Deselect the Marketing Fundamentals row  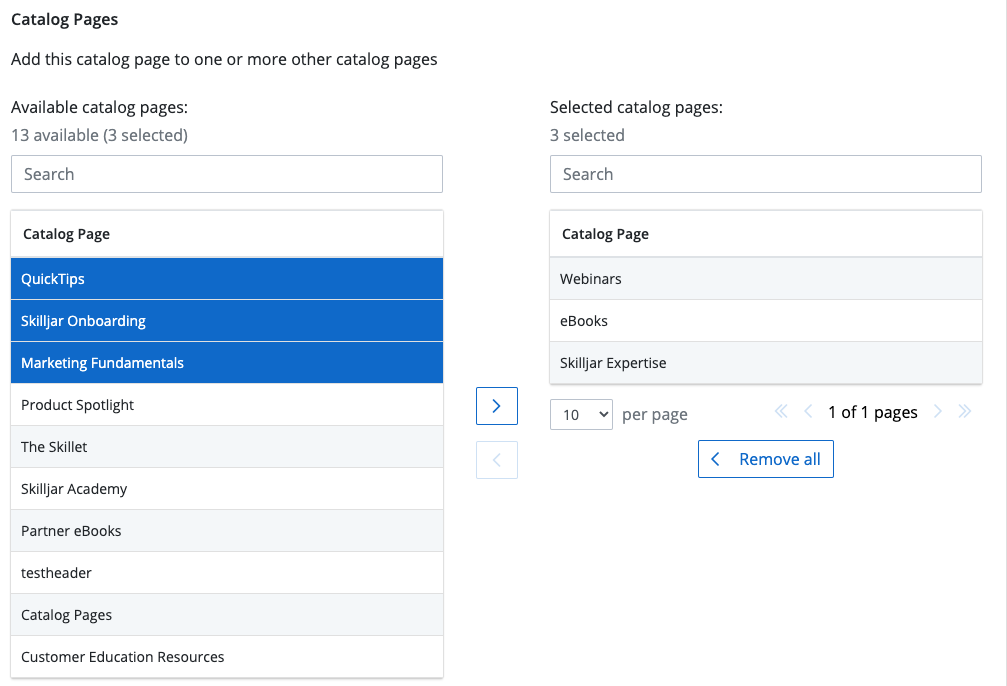click(x=227, y=363)
